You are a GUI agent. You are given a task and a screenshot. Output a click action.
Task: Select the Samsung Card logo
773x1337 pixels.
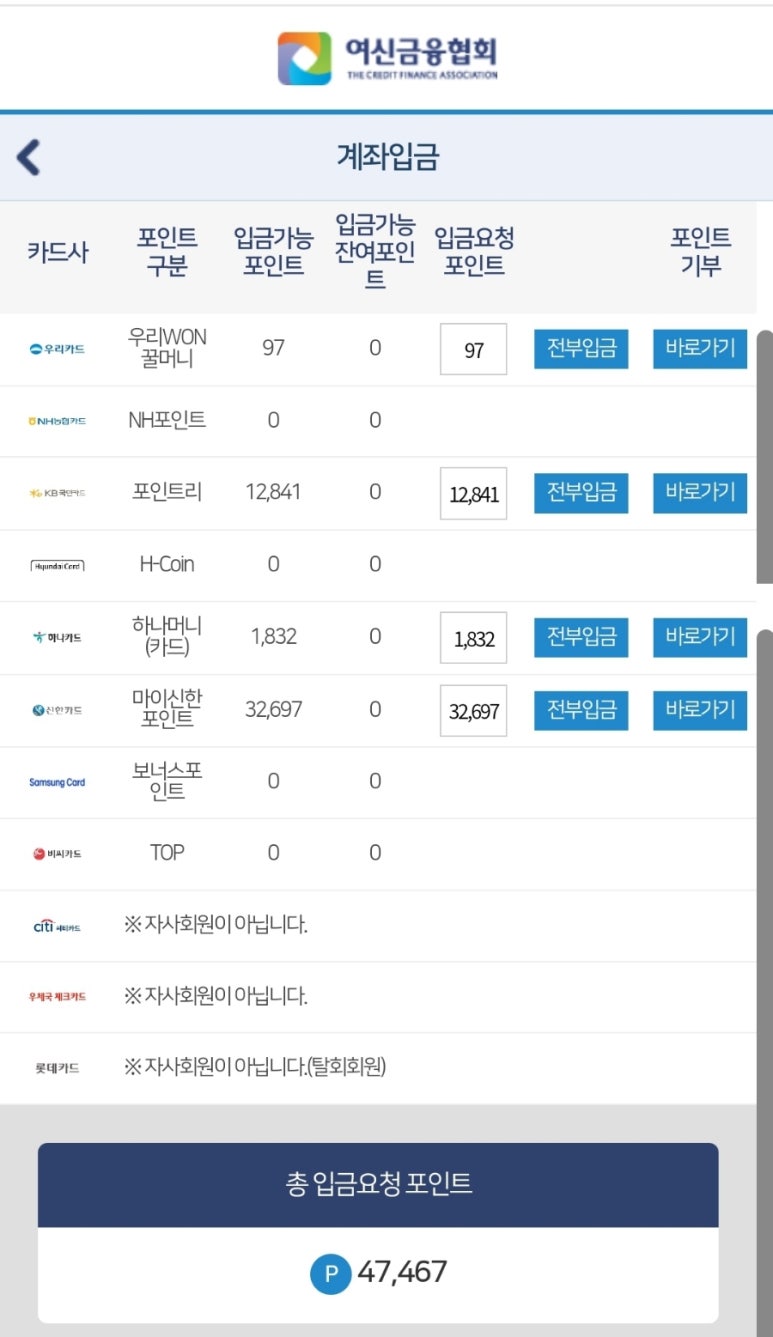(x=57, y=782)
